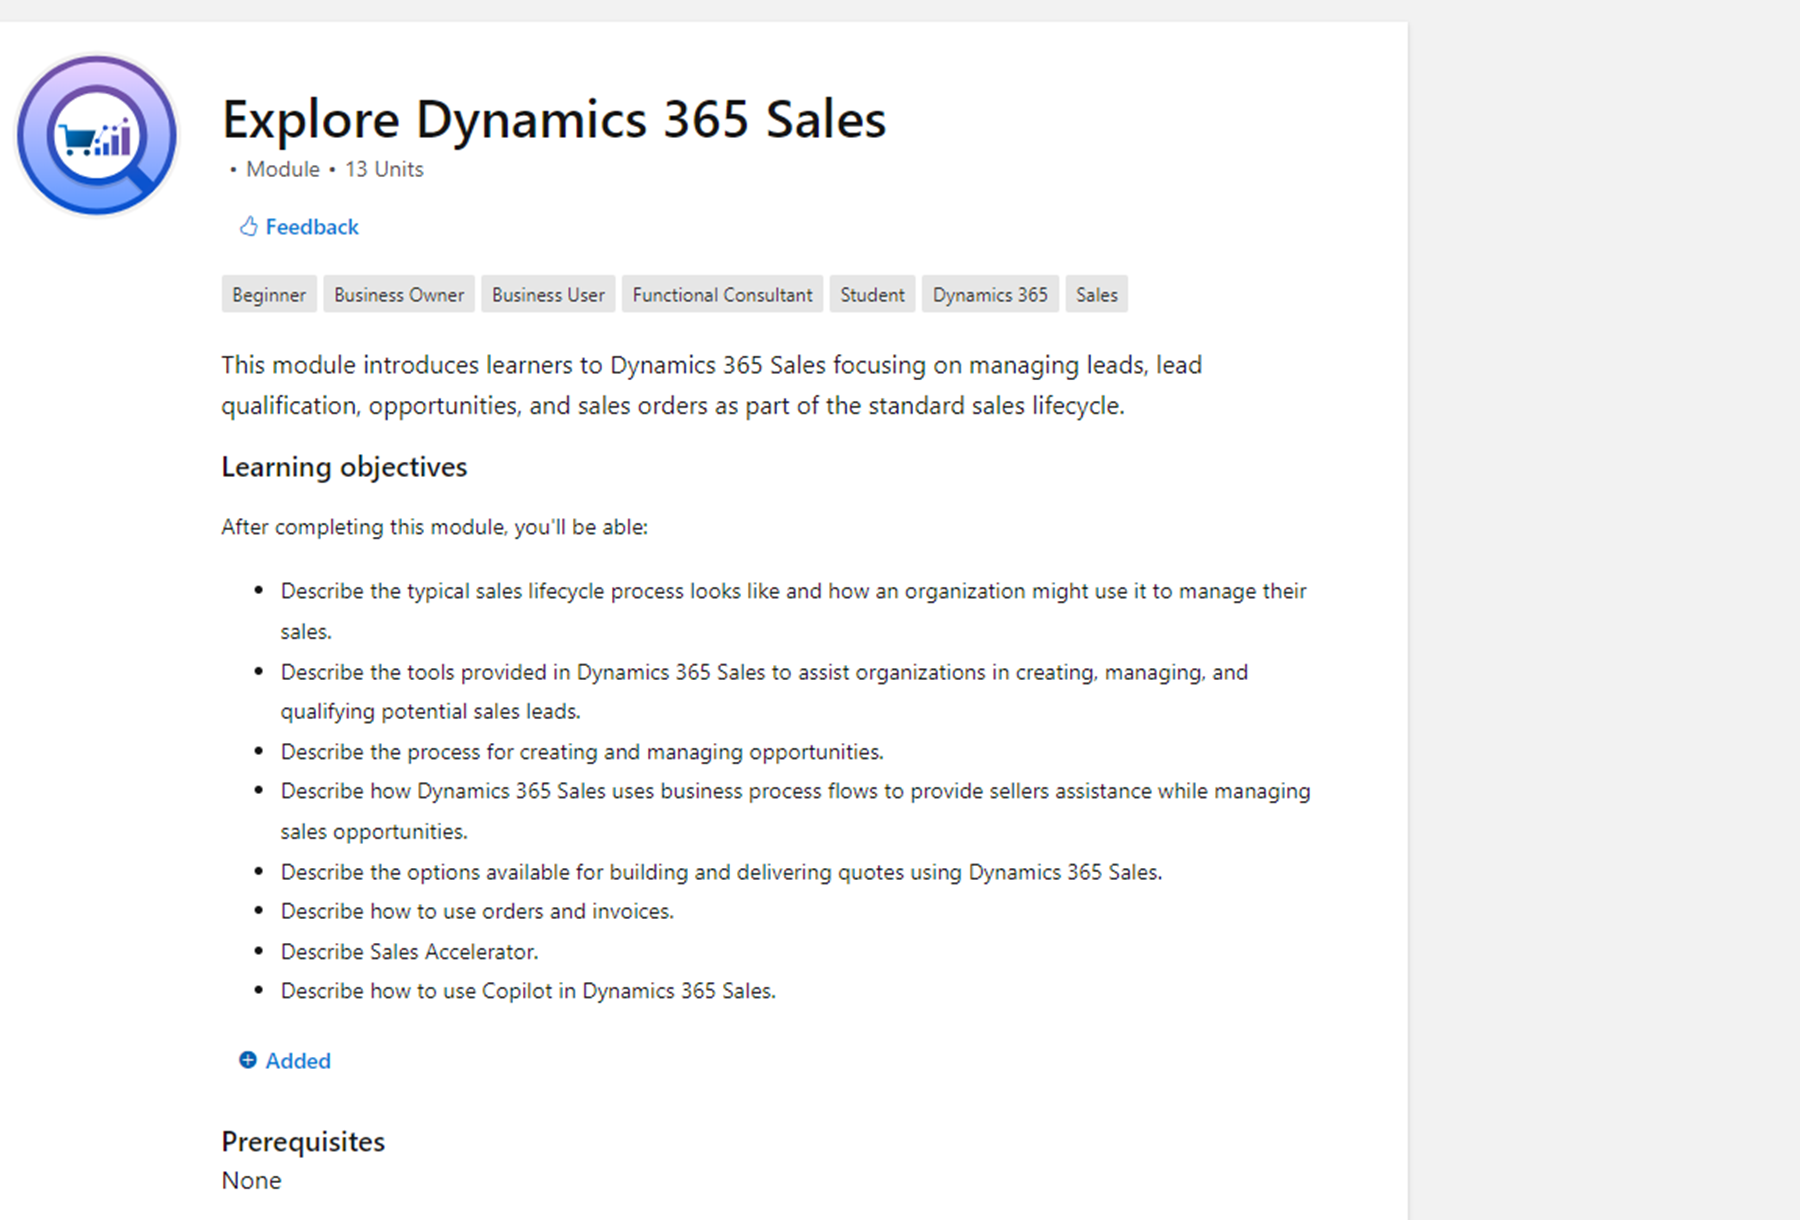
Task: Click the plus circle icon beside Added
Action: (x=248, y=1060)
